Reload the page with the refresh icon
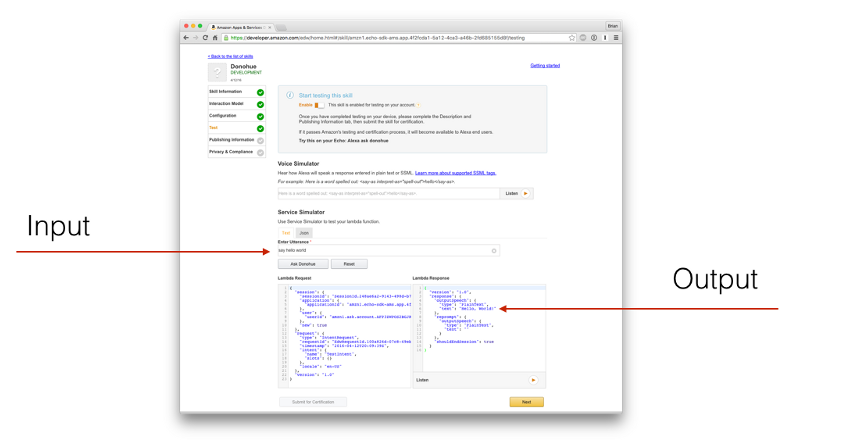Viewport: 857px width, 444px height. [205, 38]
